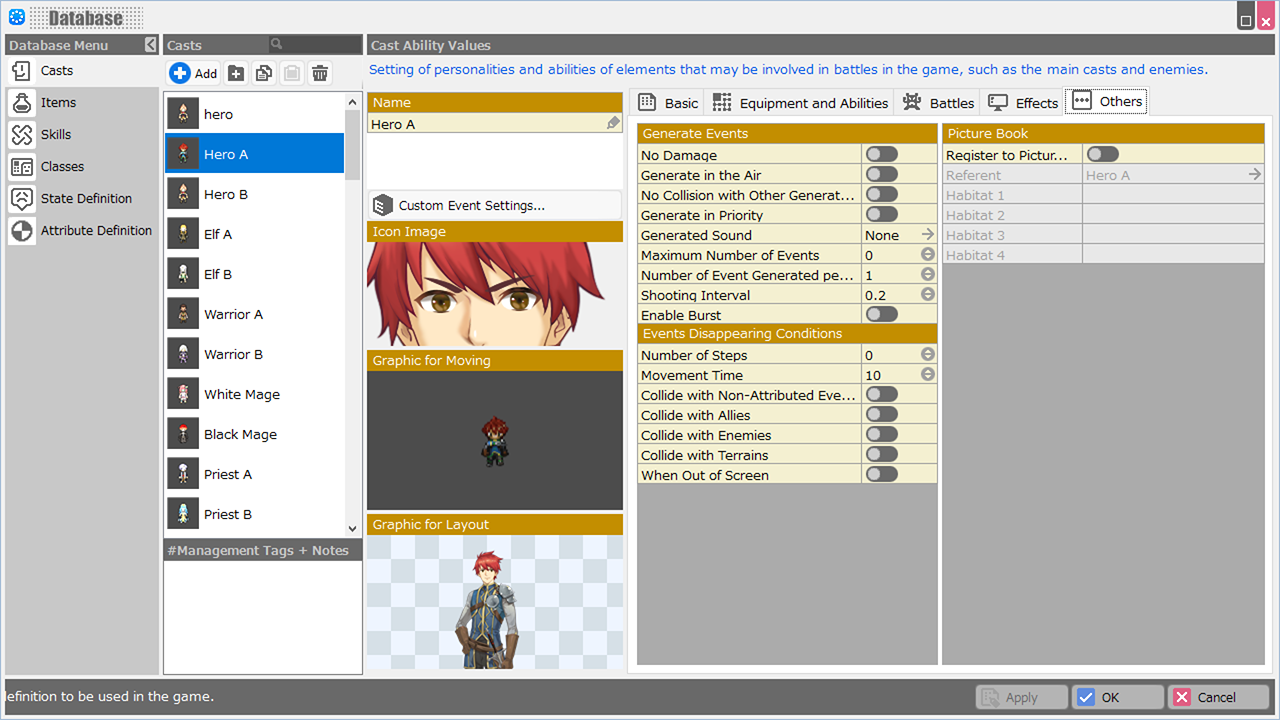Click the duplicate cast icon
Screen dimensions: 1280x720
pyautogui.click(x=264, y=73)
